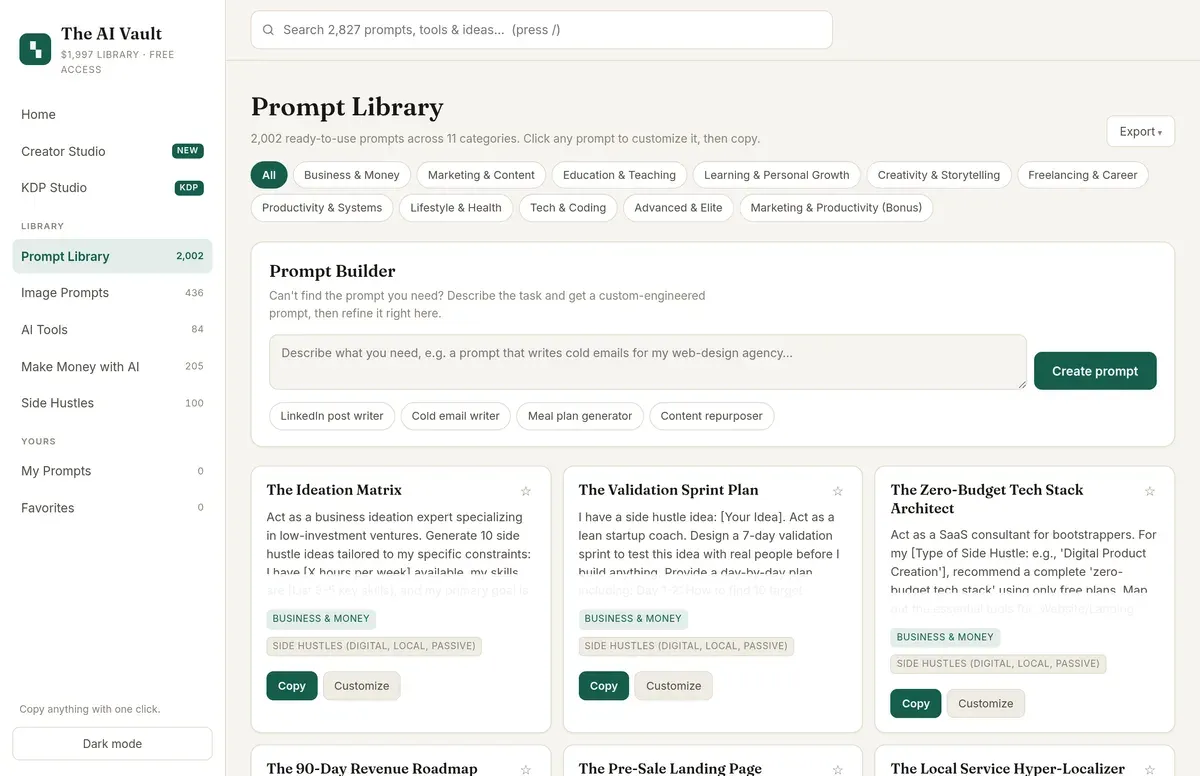Click The AI Vault logo icon
The image size is (1200, 776).
pyautogui.click(x=35, y=49)
